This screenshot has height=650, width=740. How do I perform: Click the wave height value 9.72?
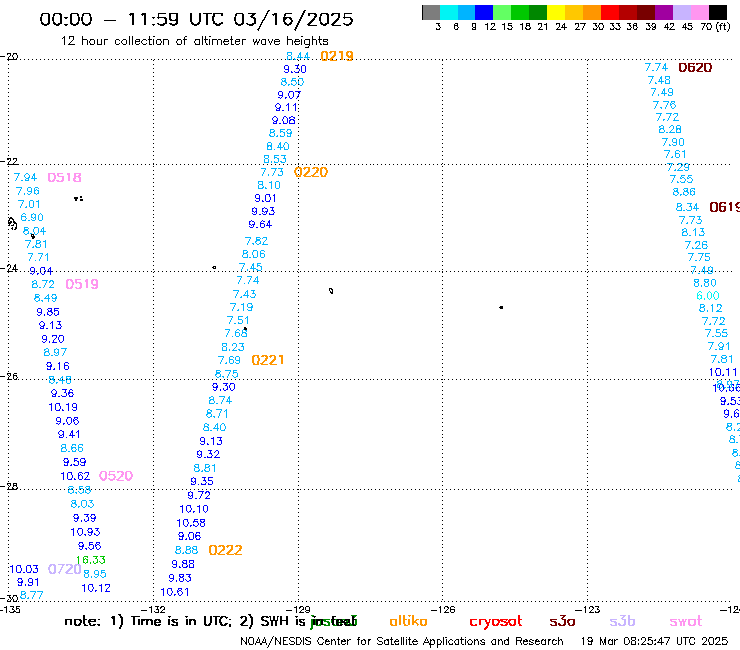(x=199, y=495)
